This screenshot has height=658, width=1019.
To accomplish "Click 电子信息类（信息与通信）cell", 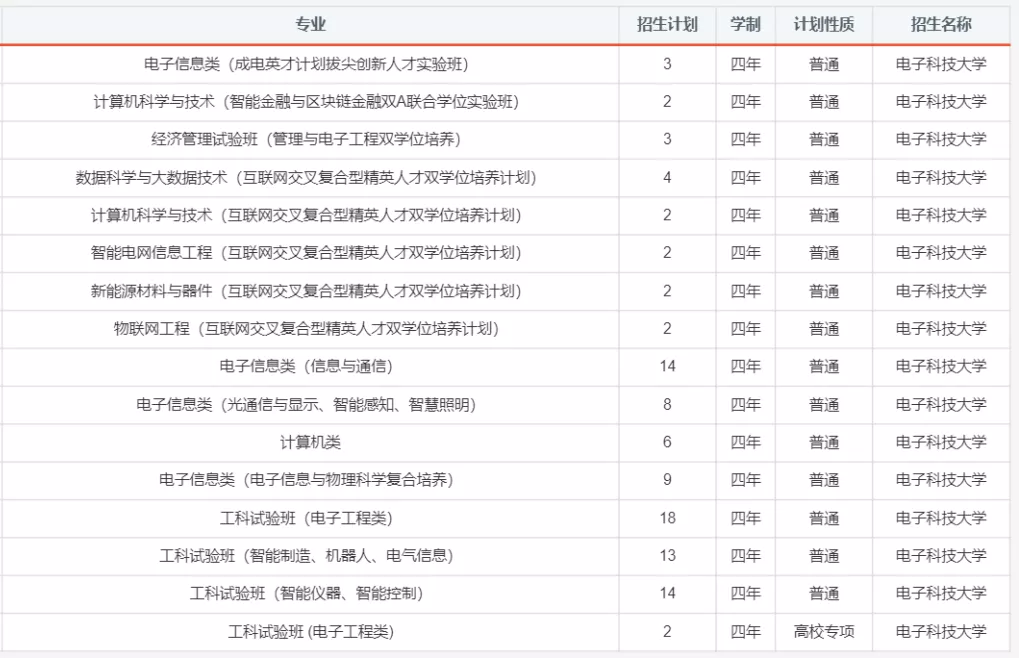I will click(x=311, y=366).
